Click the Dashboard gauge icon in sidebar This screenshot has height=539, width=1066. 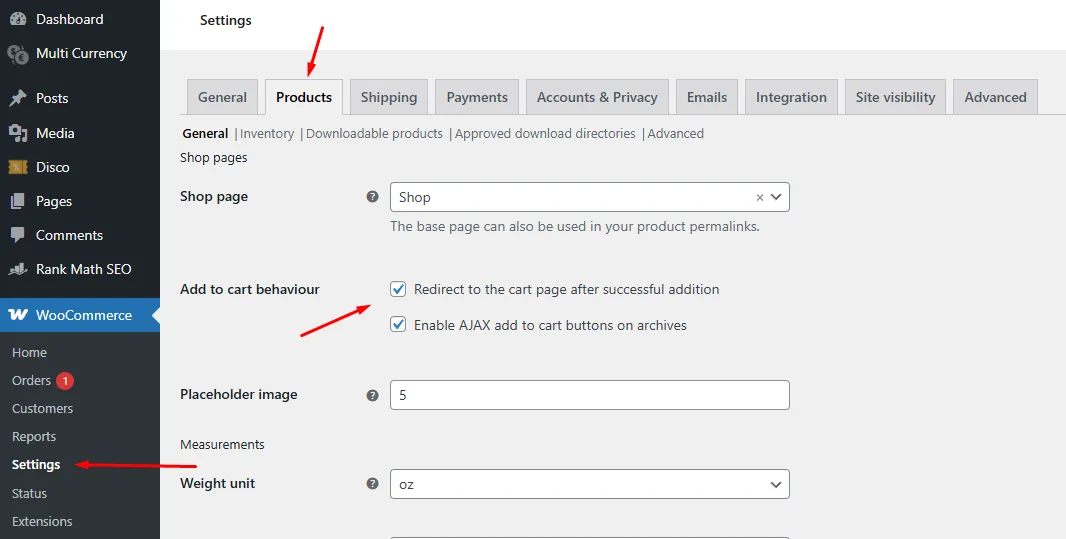pos(17,19)
